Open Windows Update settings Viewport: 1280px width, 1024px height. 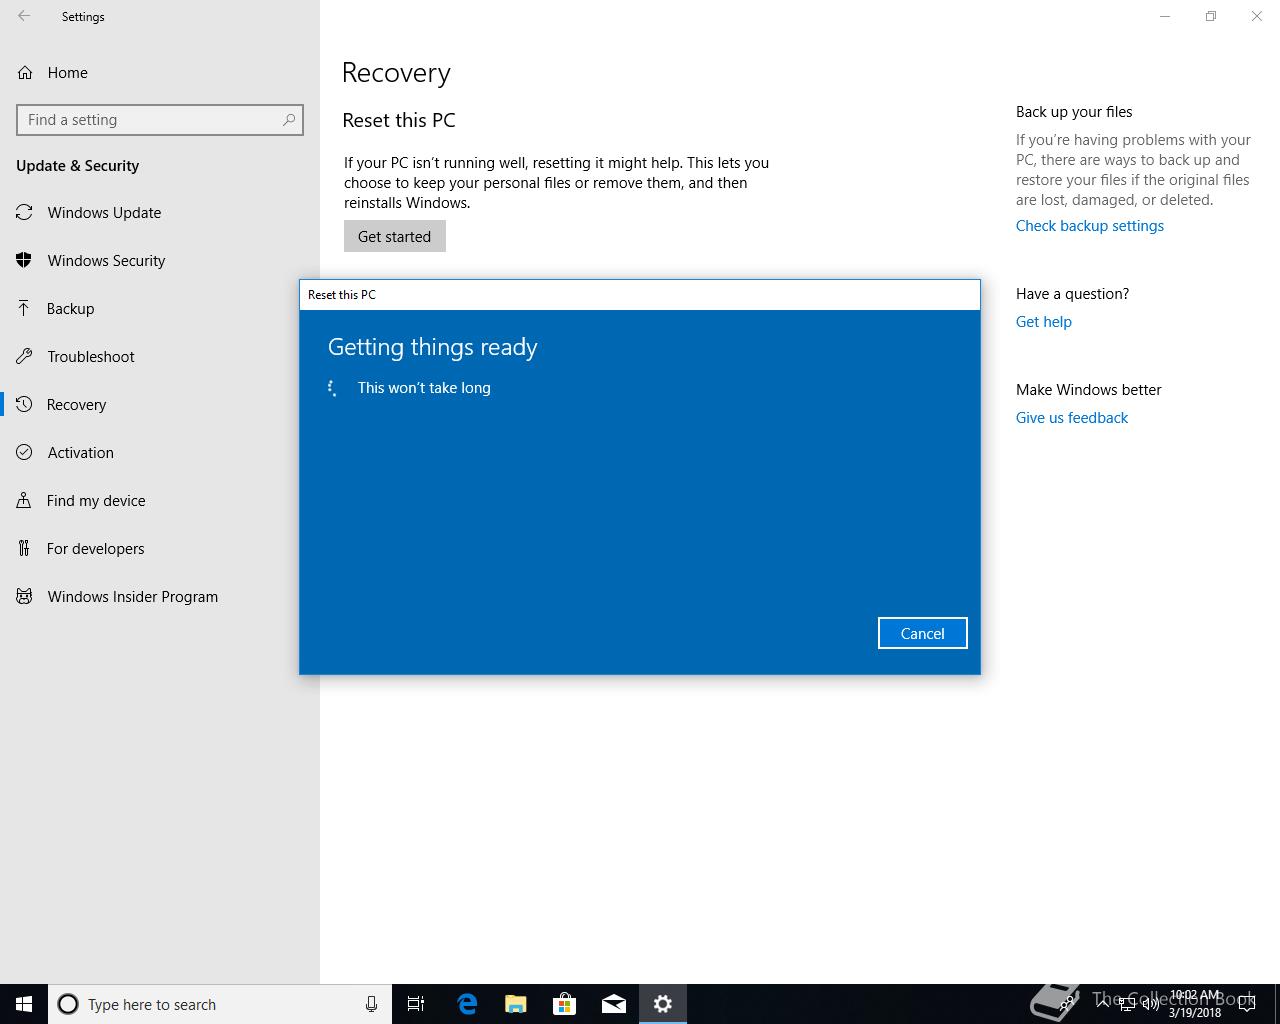click(104, 213)
